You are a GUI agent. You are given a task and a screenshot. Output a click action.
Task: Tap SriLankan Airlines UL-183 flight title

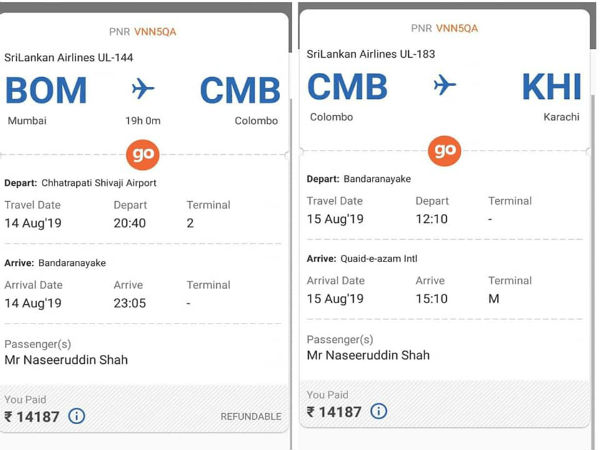[x=371, y=54]
